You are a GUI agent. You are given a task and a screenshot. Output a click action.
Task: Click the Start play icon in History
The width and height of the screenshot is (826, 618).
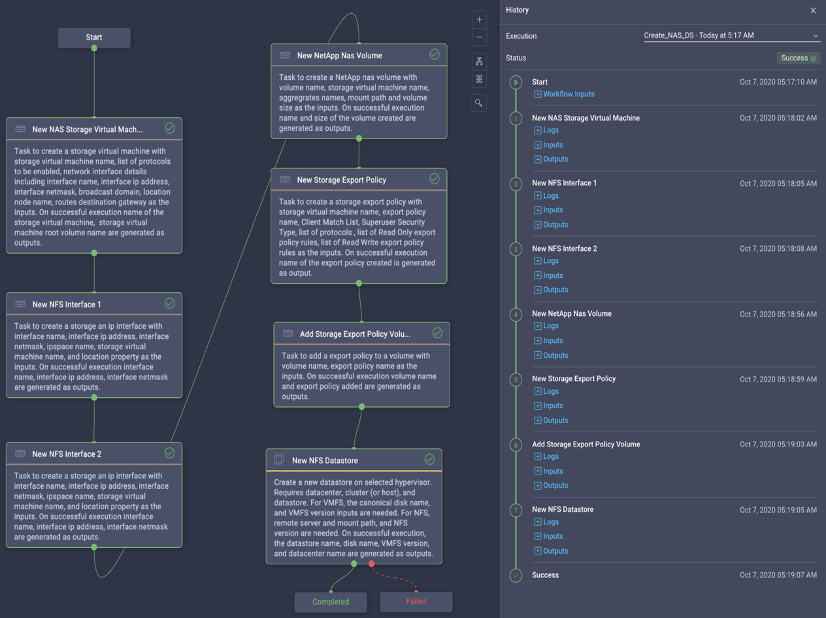pos(516,82)
